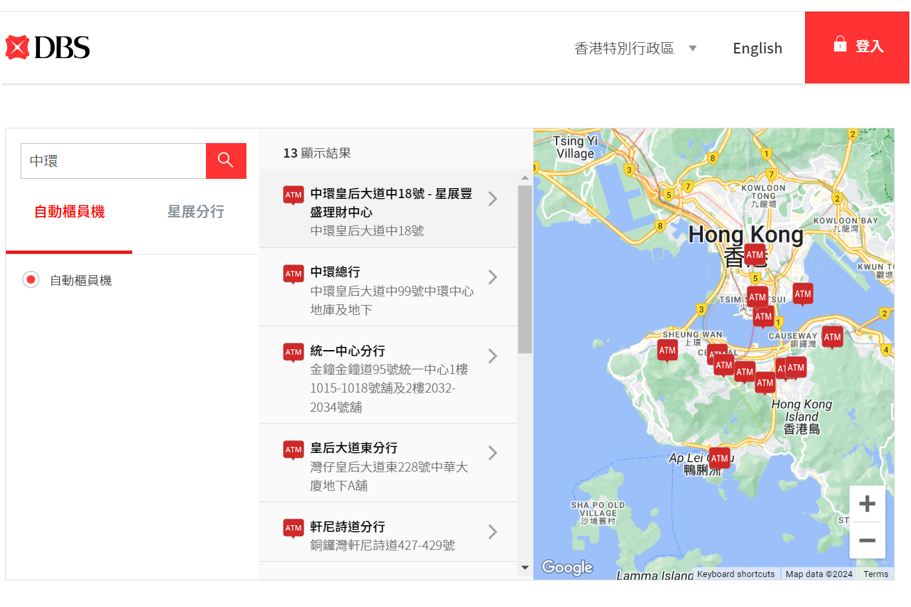Open the 香港特別行政區 region dropdown

[x=635, y=48]
